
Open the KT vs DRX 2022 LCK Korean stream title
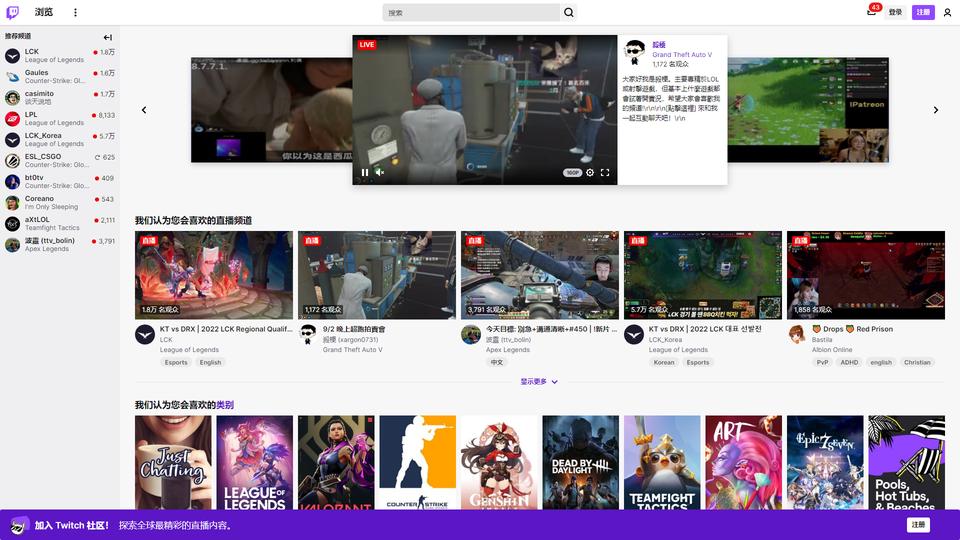click(705, 329)
